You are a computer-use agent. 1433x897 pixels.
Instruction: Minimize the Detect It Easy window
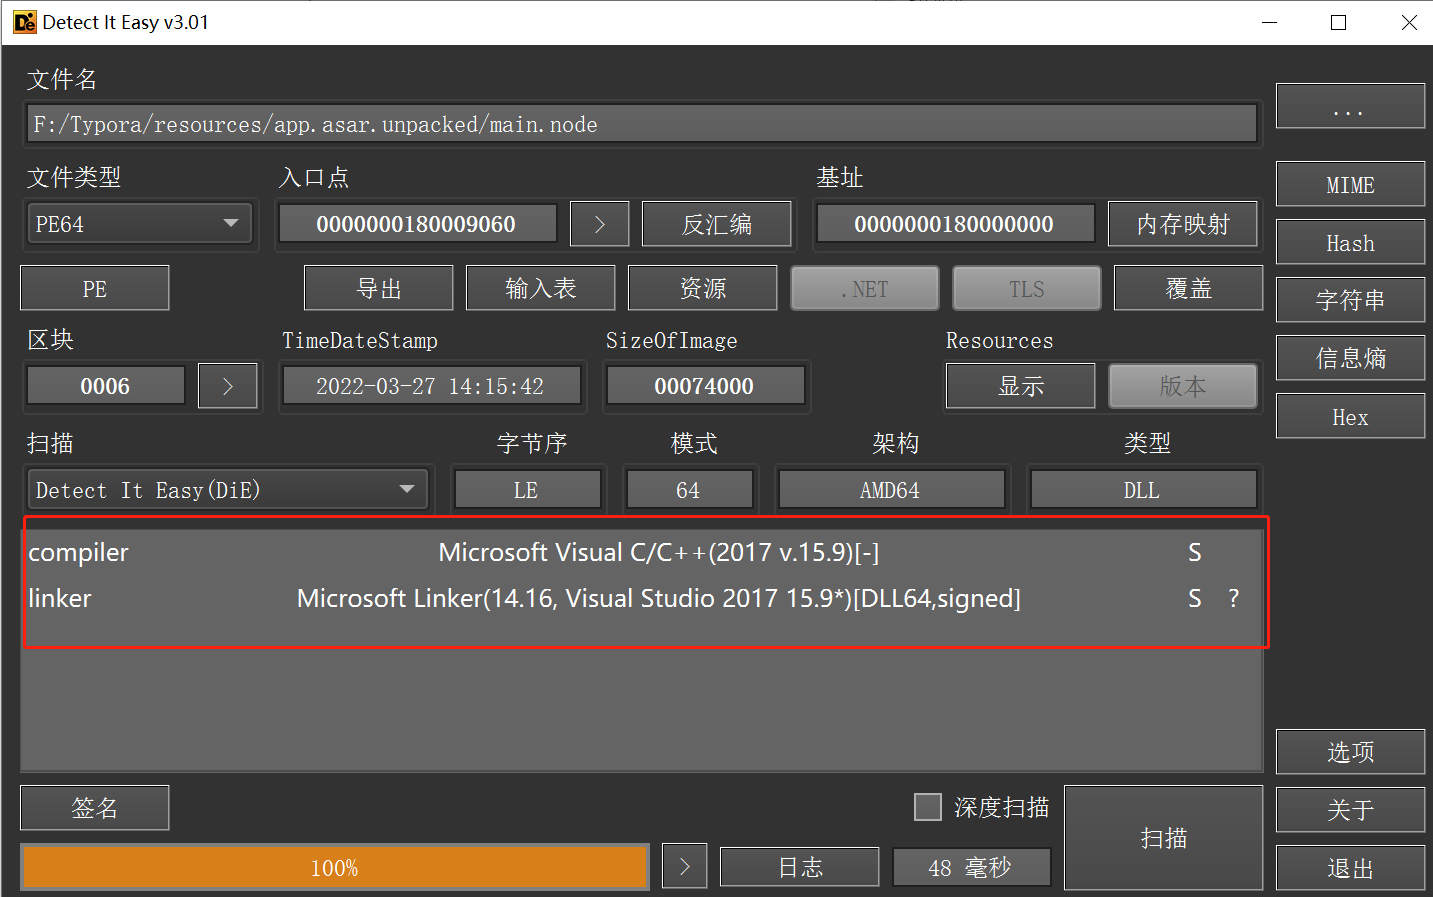point(1270,22)
